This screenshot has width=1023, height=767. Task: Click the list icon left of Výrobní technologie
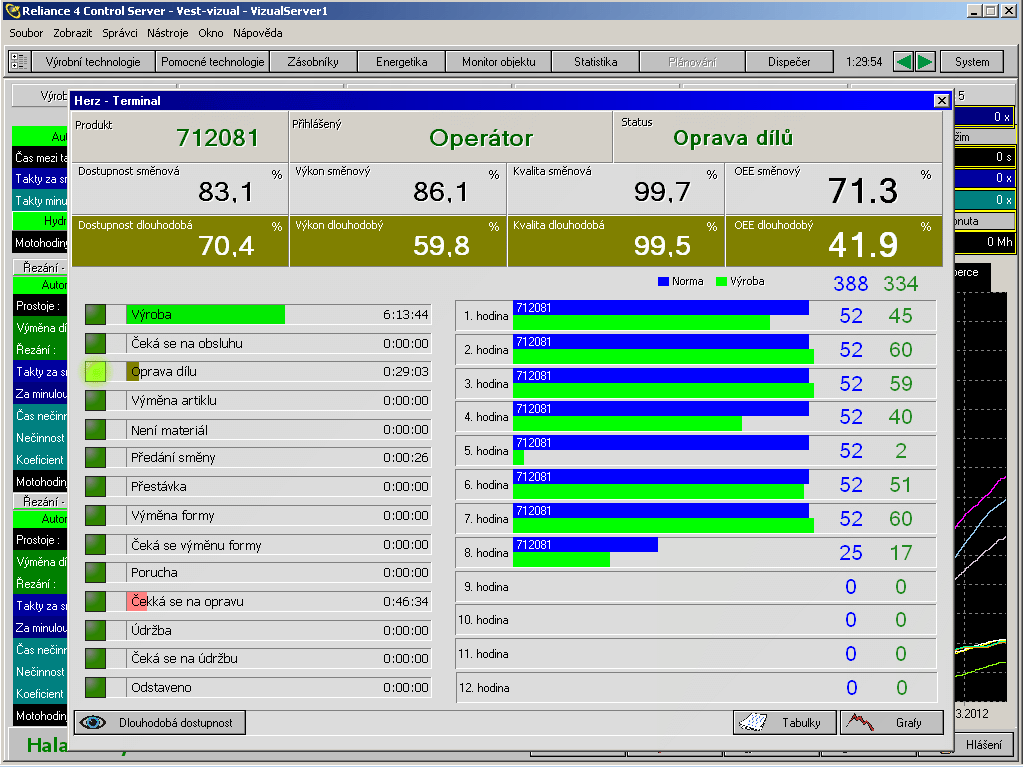click(x=19, y=62)
